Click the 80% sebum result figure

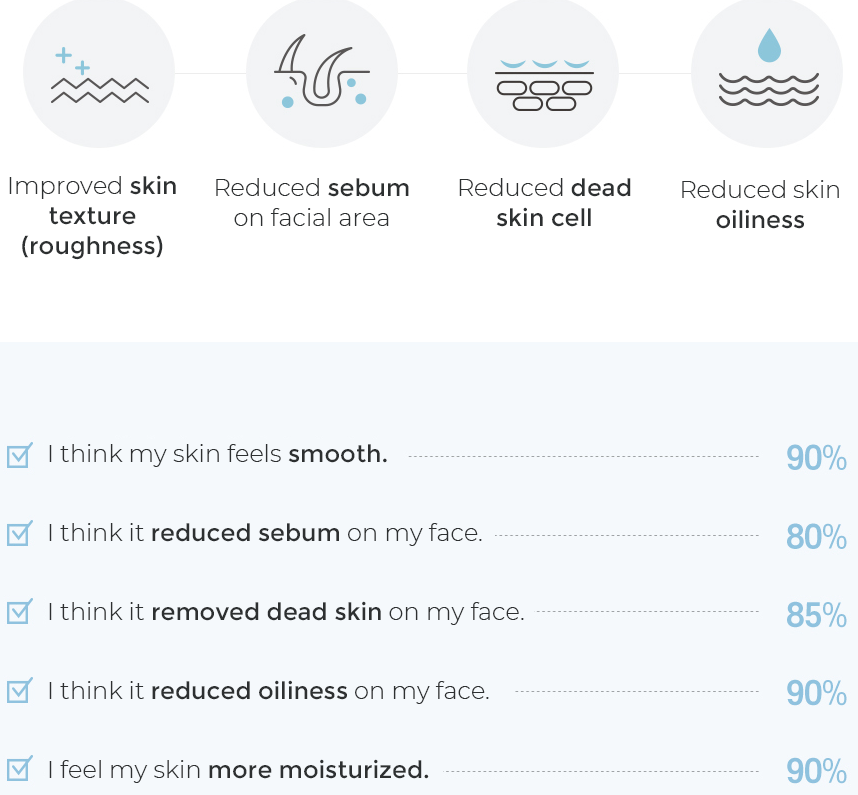pos(816,536)
